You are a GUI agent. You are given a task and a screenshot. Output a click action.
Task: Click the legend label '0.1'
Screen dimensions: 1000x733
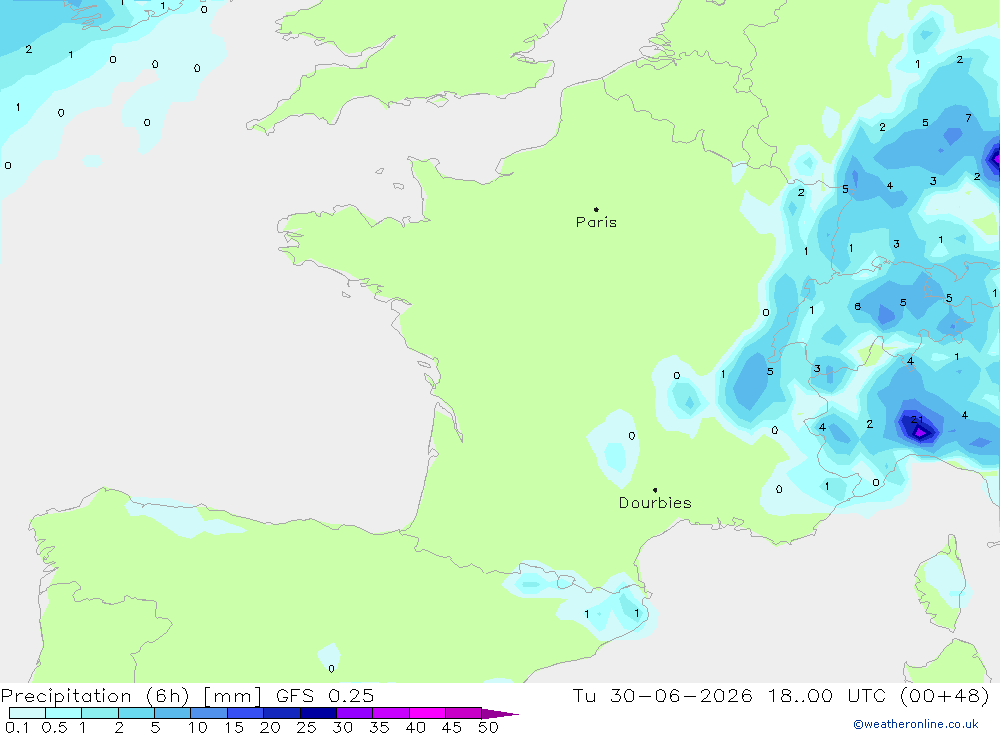click(x=17, y=727)
